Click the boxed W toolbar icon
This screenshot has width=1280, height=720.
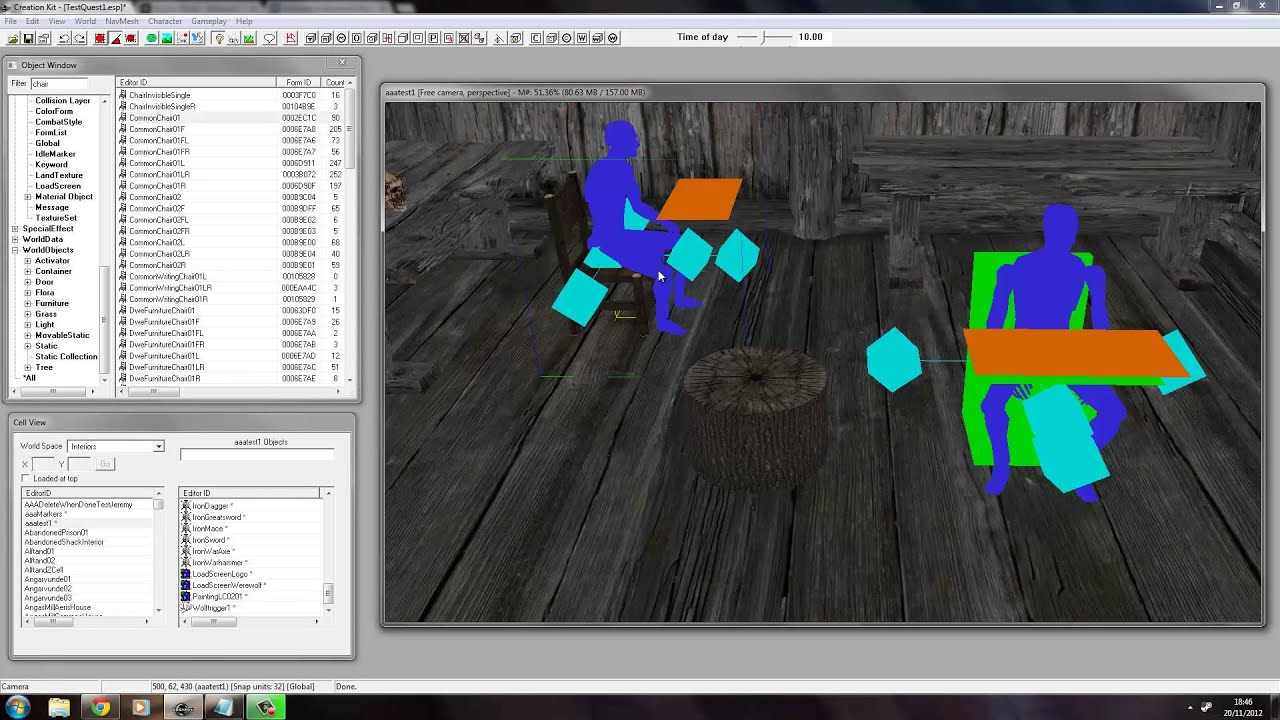coord(582,38)
